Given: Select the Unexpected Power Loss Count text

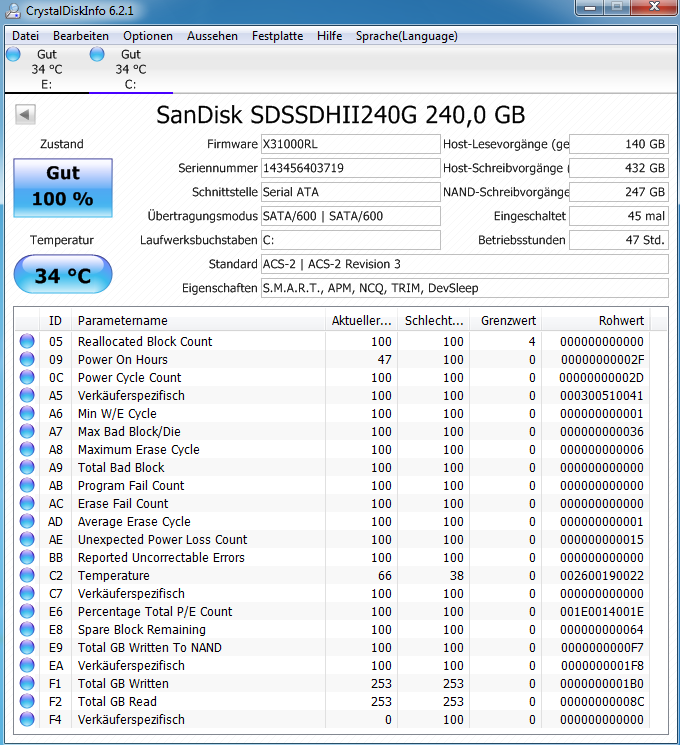Looking at the screenshot, I should 163,540.
